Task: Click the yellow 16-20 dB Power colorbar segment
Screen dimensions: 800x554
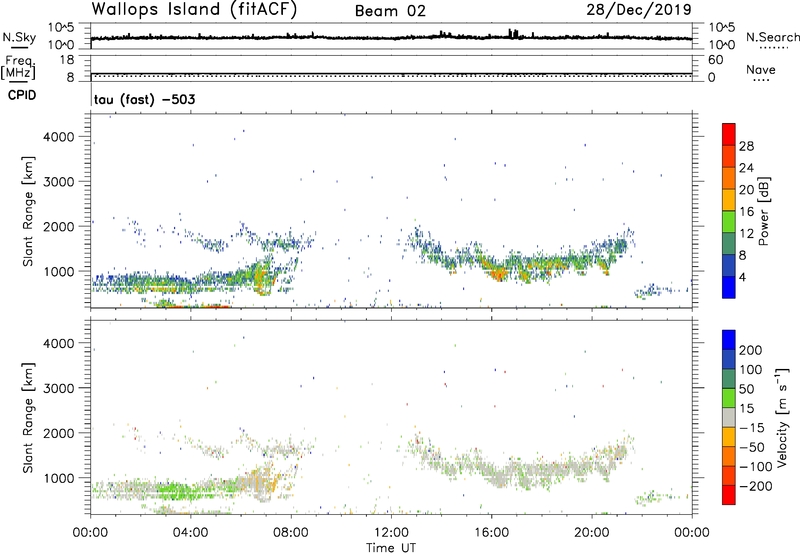Action: (729, 199)
